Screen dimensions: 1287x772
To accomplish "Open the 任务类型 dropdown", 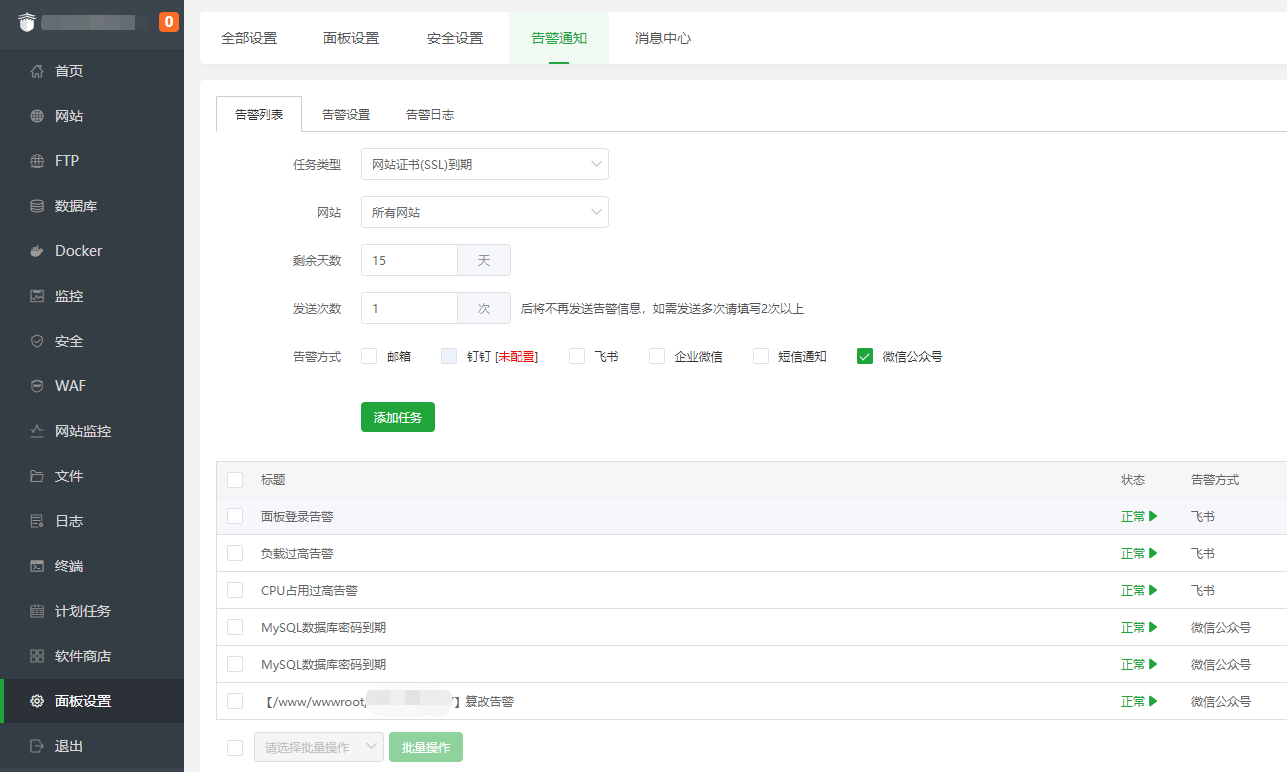I will (485, 164).
